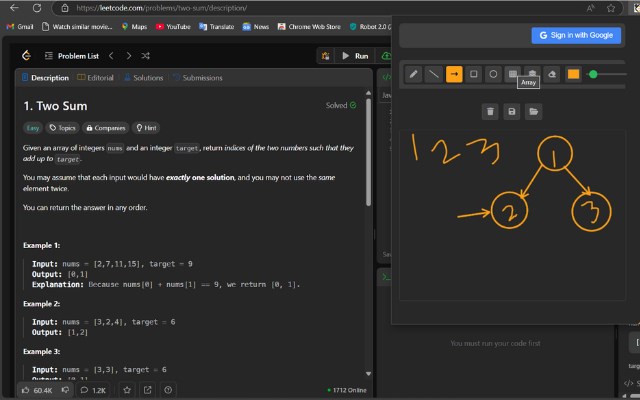
Task: Click the scroll down arrow in description
Action: click(x=369, y=373)
